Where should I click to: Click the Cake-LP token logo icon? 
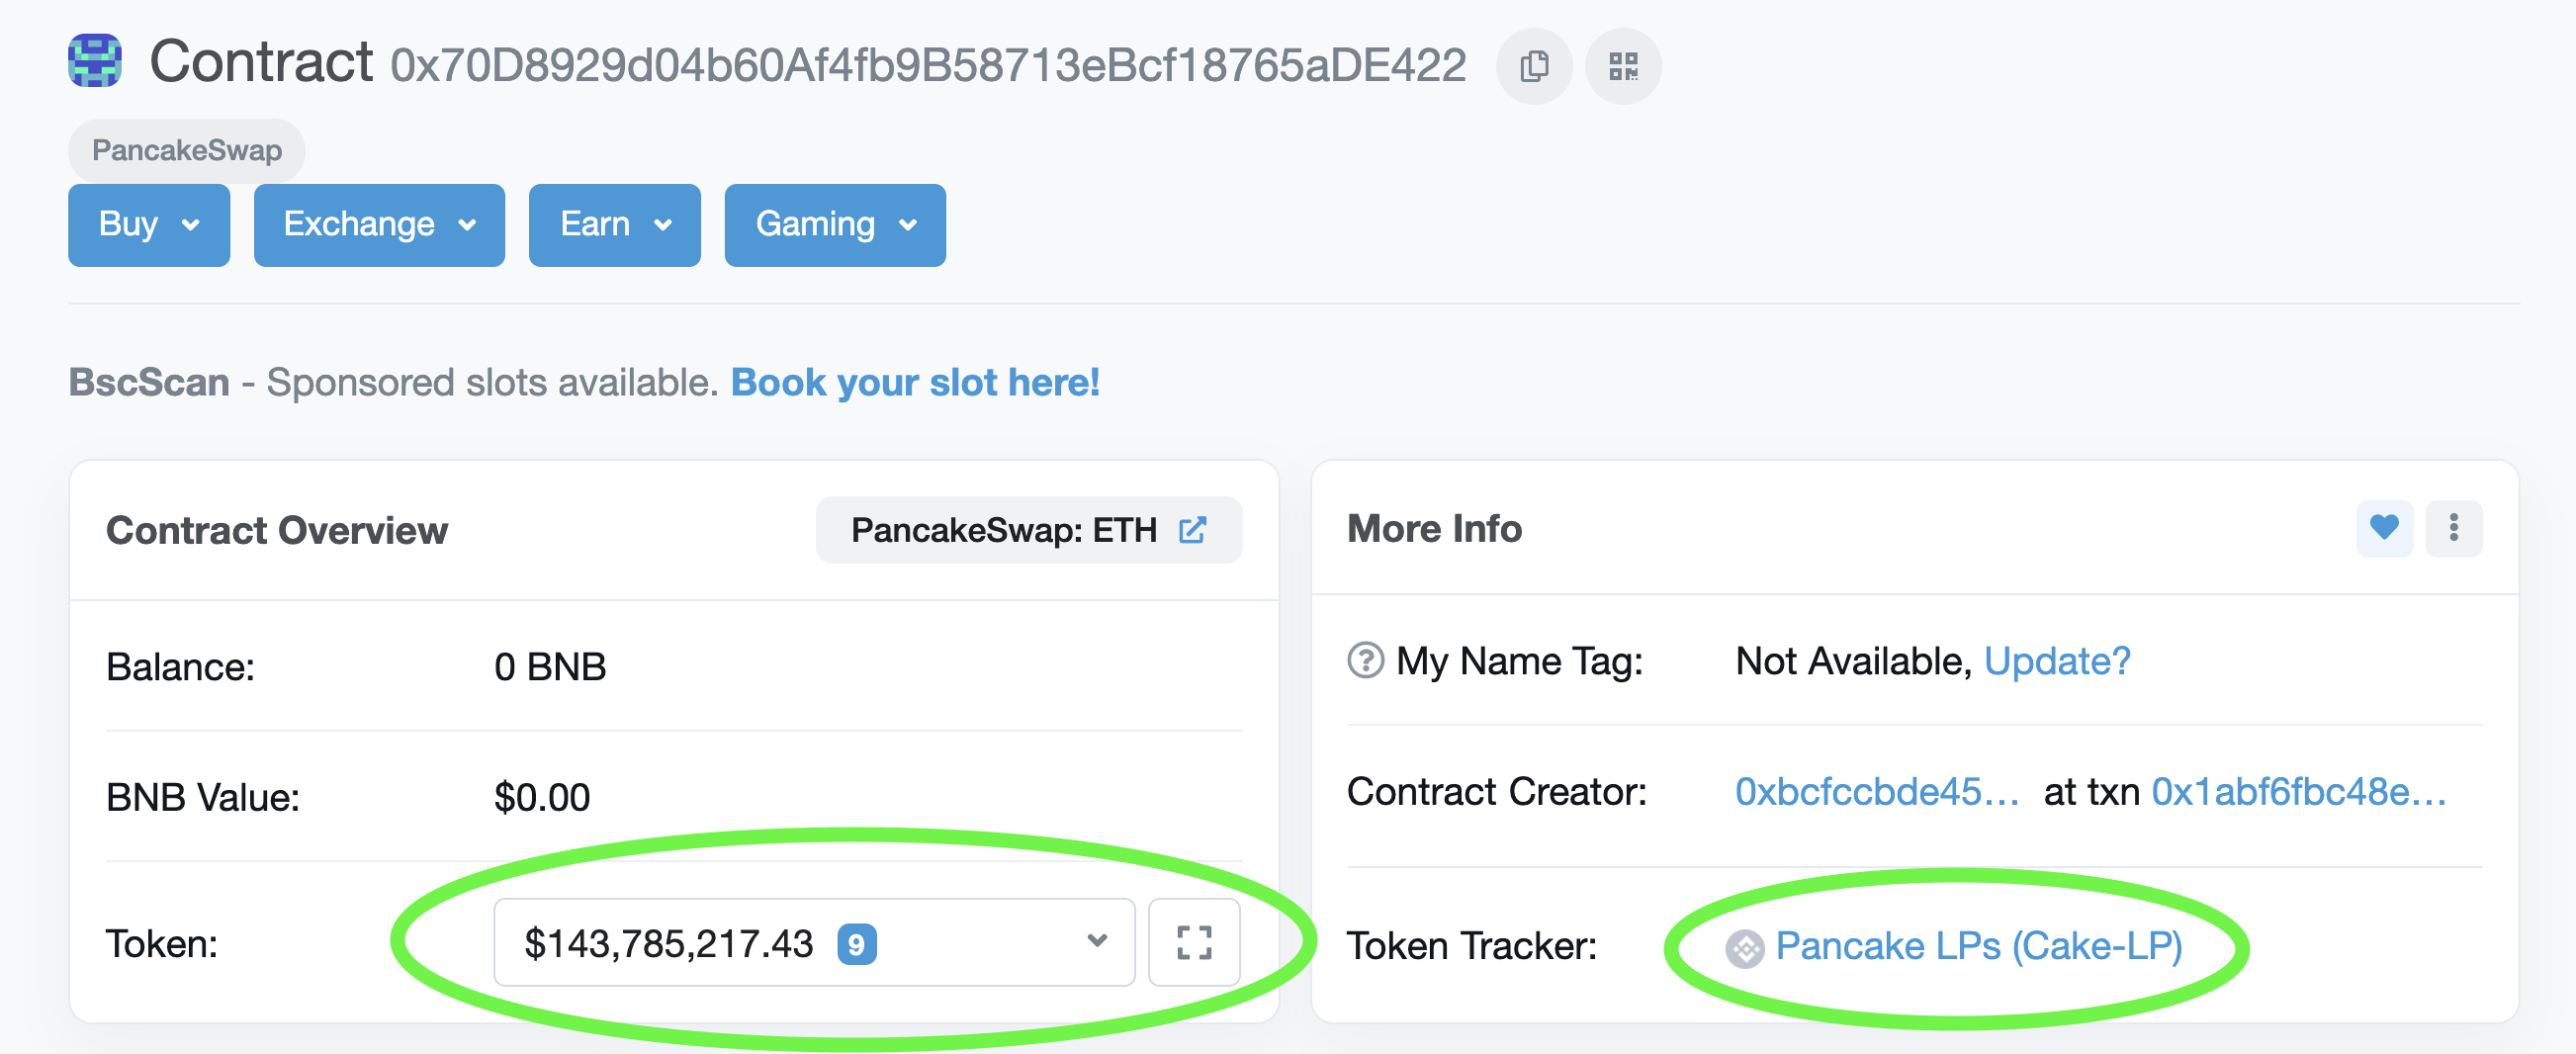(1745, 948)
